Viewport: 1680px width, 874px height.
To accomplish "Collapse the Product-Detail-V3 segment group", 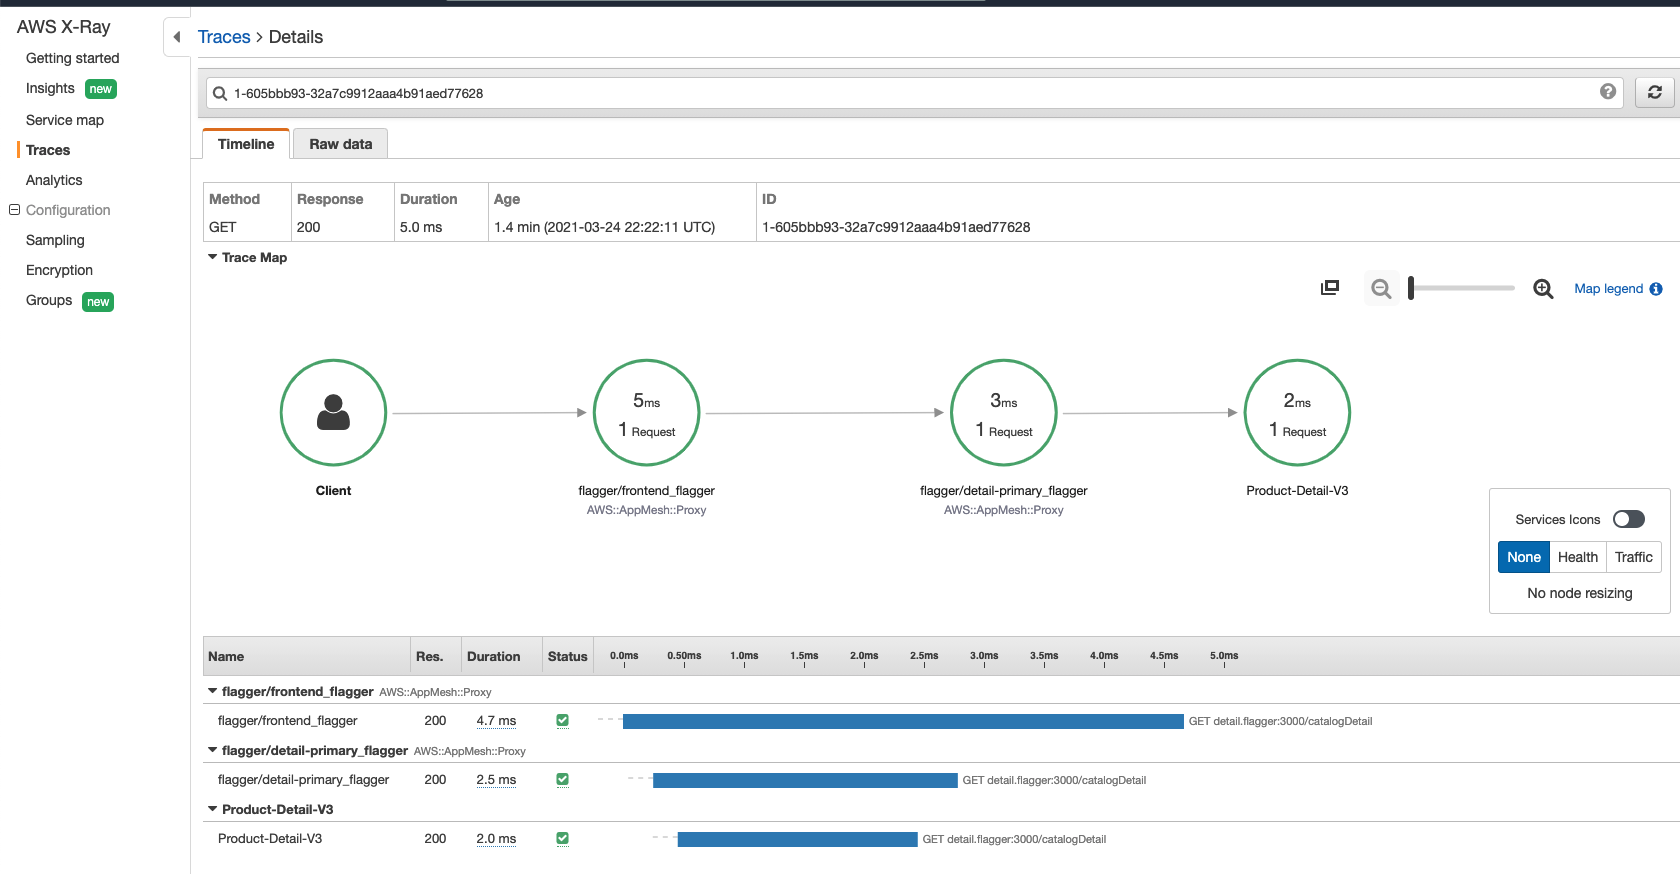I will (x=212, y=809).
